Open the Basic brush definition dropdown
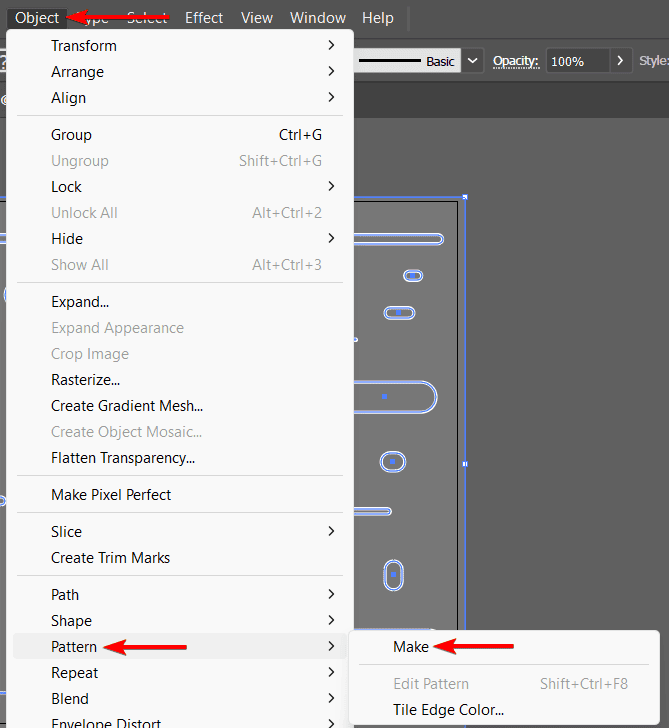This screenshot has width=669, height=728. tap(473, 61)
